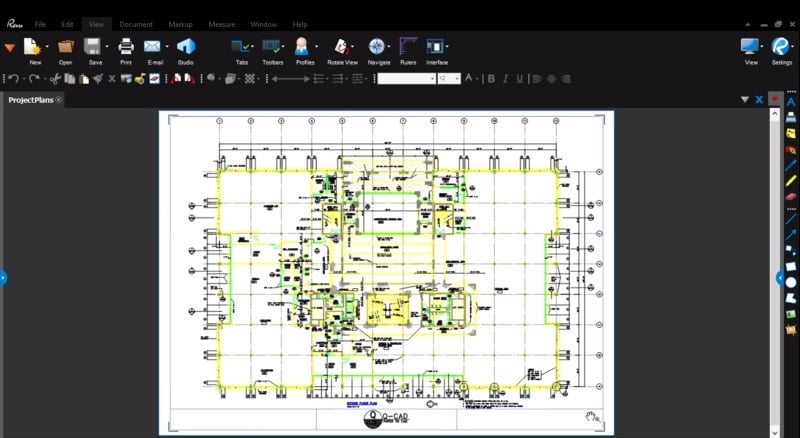
Task: Select the Note tool in the right sidebar
Action: 791,134
